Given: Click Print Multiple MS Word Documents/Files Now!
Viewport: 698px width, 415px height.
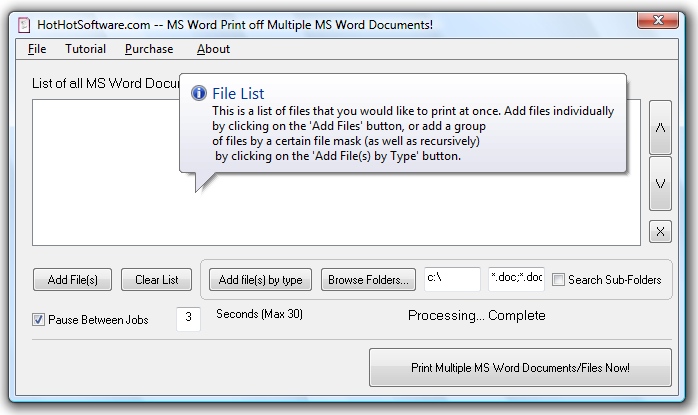Looking at the screenshot, I should 520,367.
